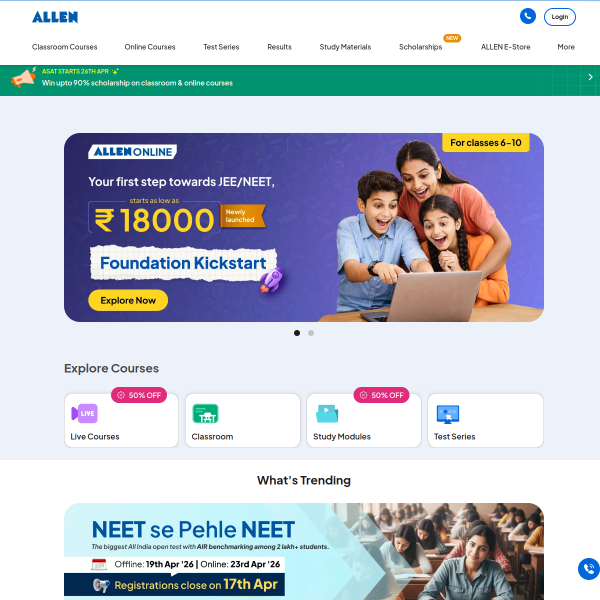Screen dimensions: 600x600
Task: Open the ALLEN E-Store link
Action: [505, 47]
